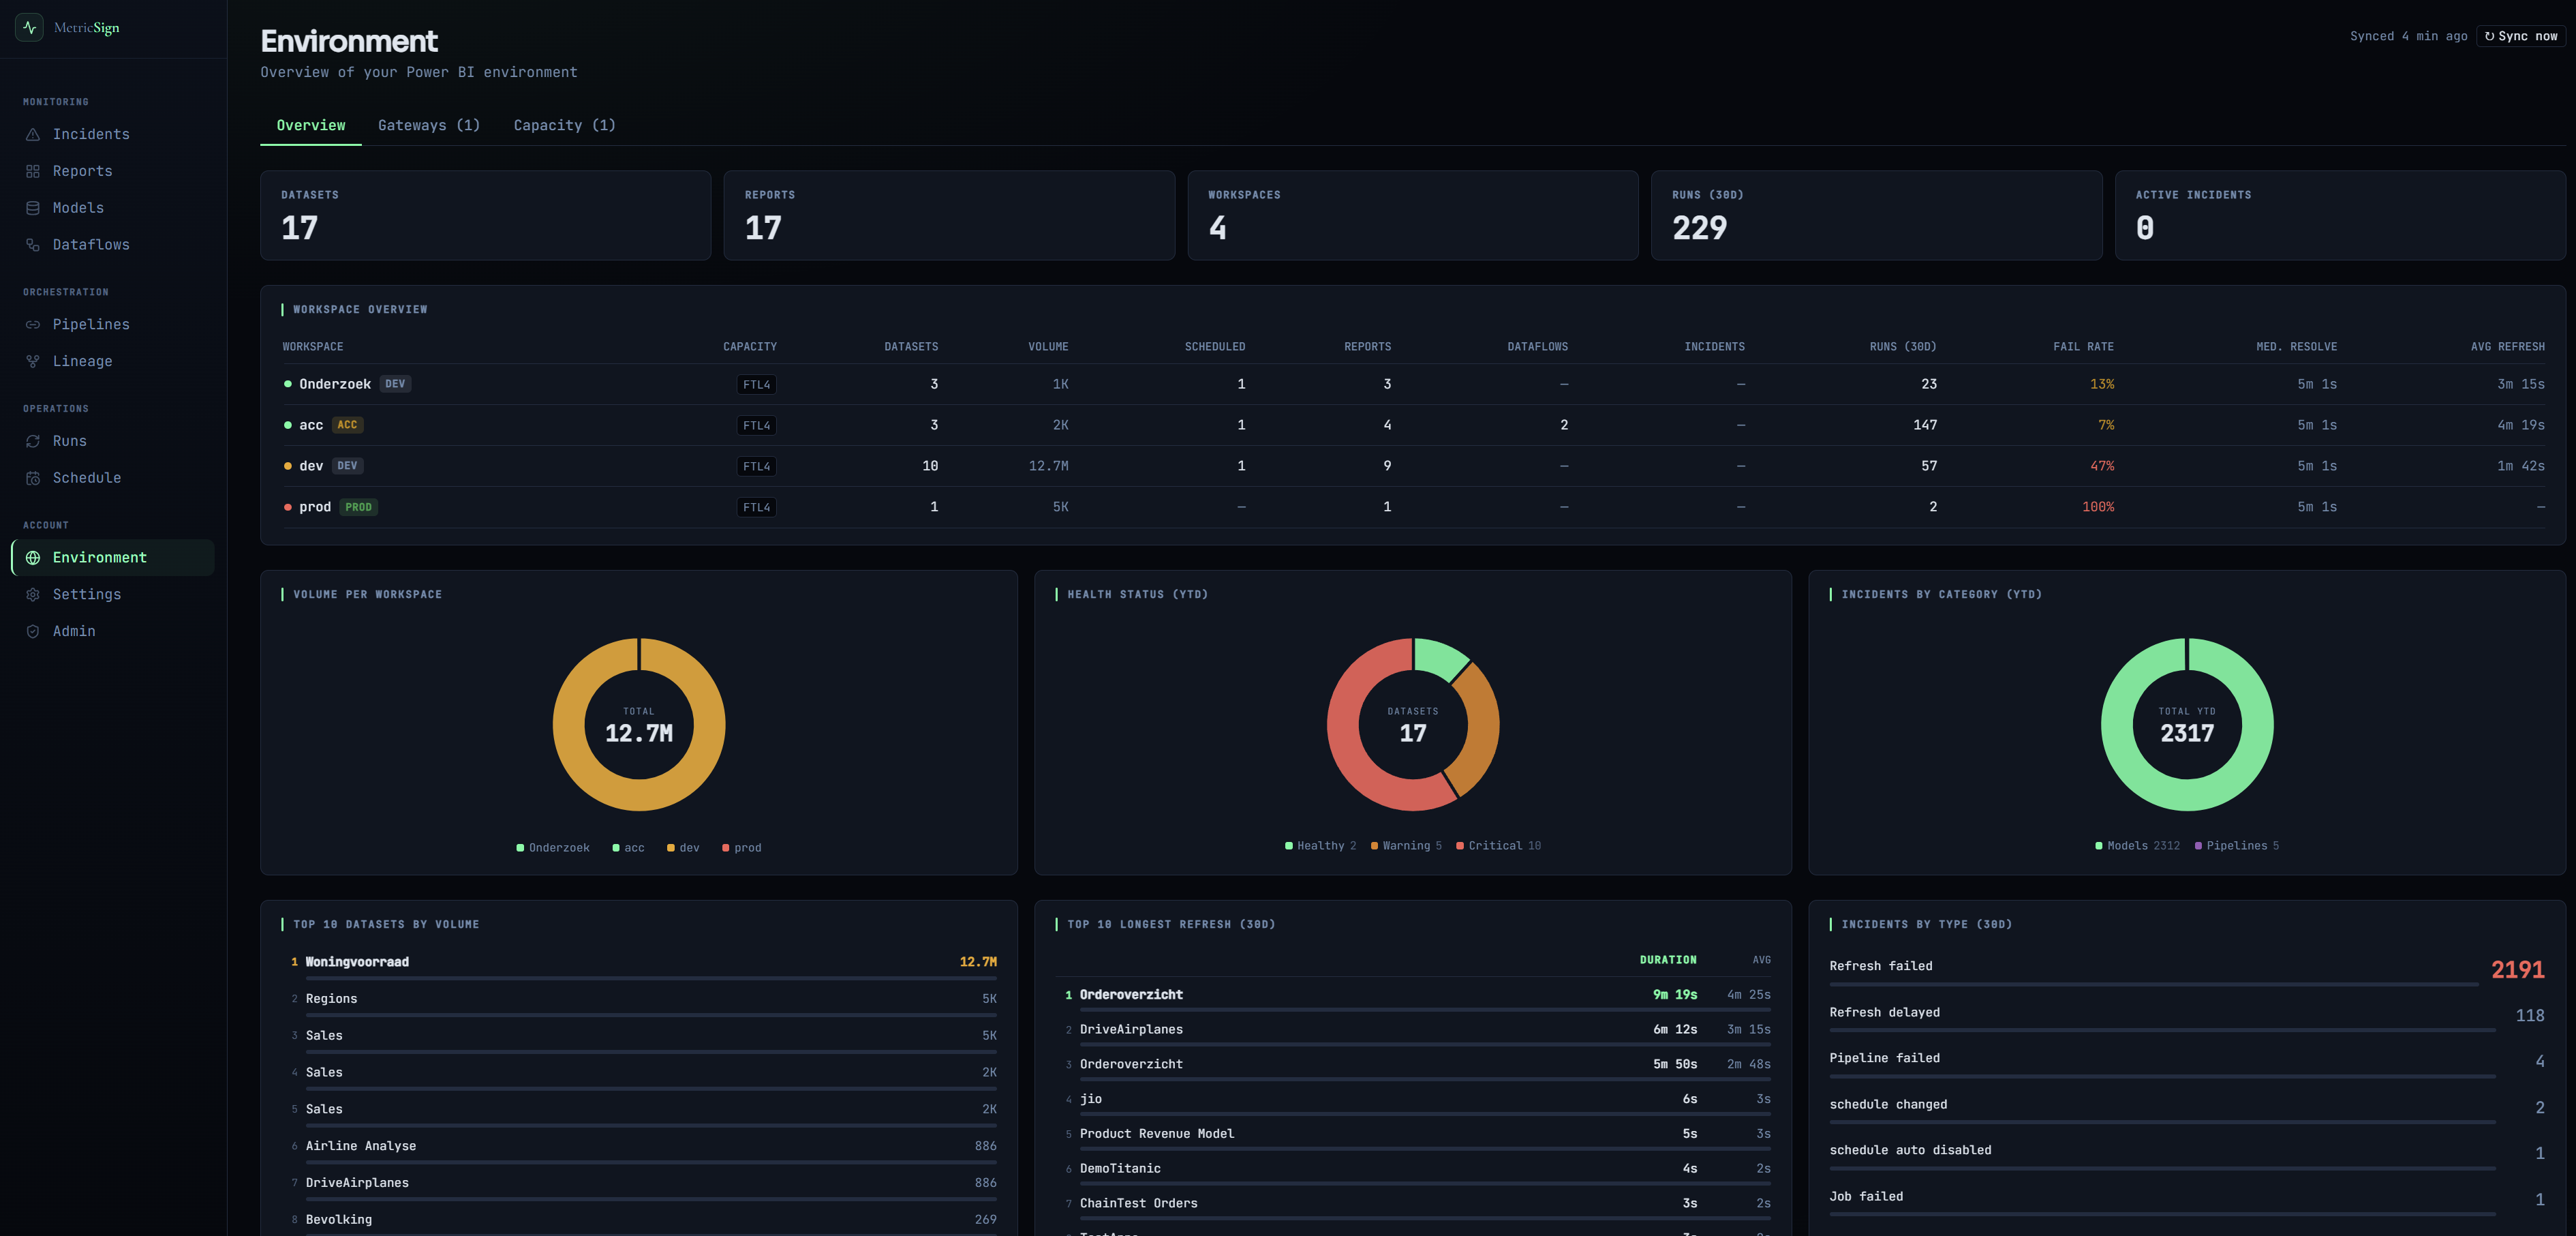Click the Dataflows icon in sidebar
2576x1236 pixels.
tap(33, 245)
